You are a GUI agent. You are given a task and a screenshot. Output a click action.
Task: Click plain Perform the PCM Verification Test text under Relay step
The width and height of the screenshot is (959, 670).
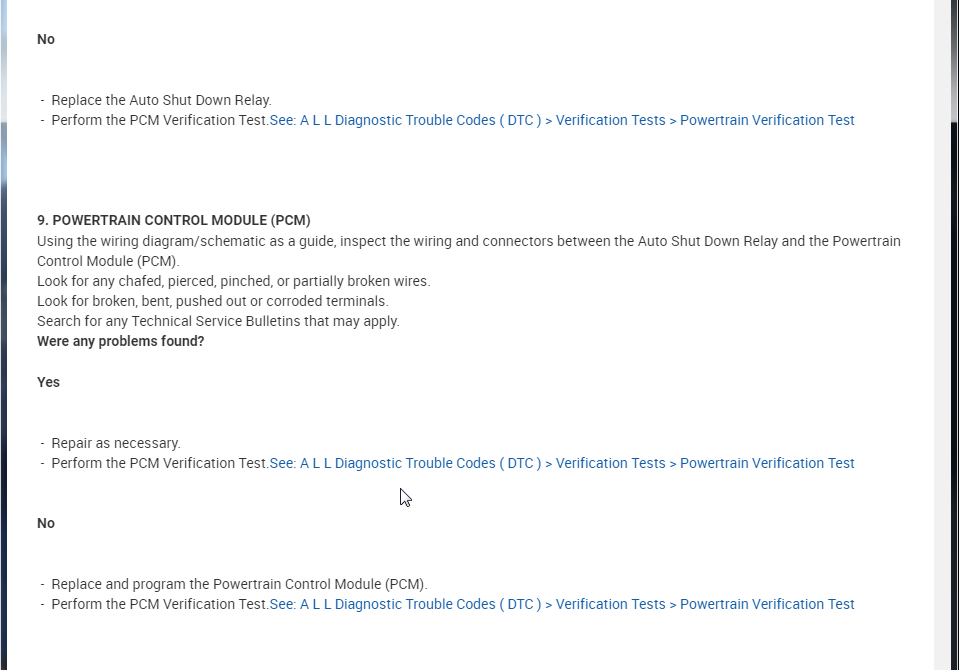coord(159,120)
